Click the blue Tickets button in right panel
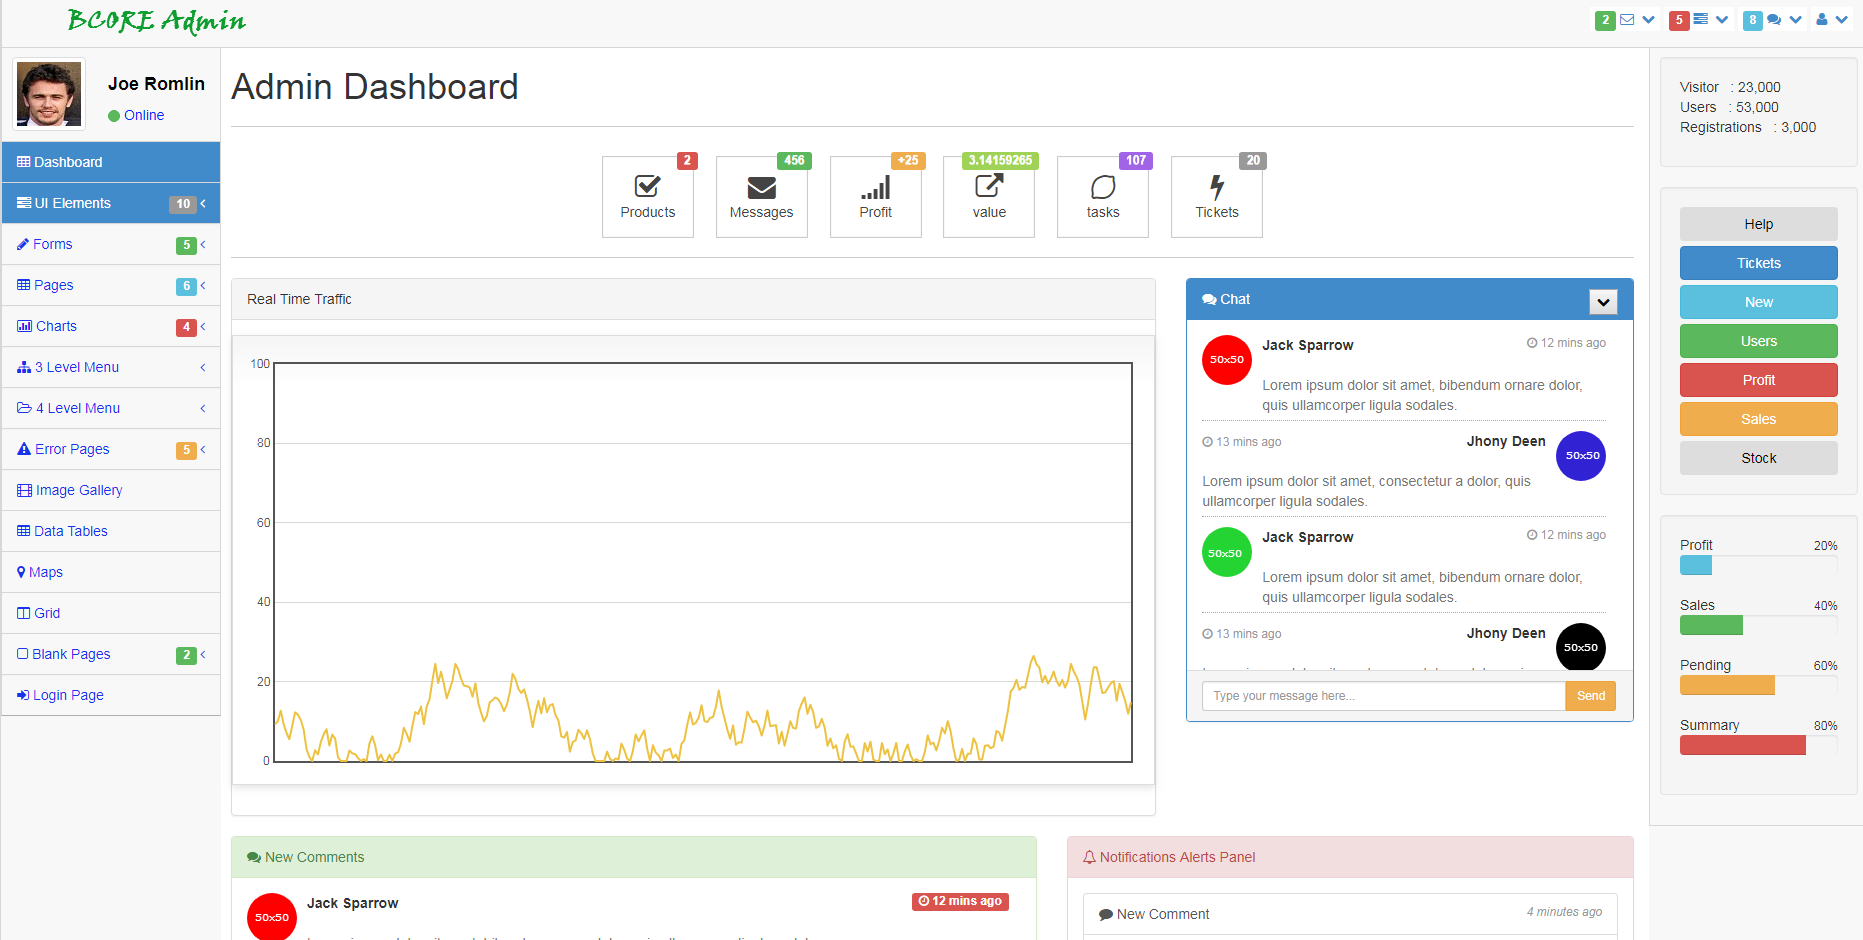1863x940 pixels. [1758, 263]
